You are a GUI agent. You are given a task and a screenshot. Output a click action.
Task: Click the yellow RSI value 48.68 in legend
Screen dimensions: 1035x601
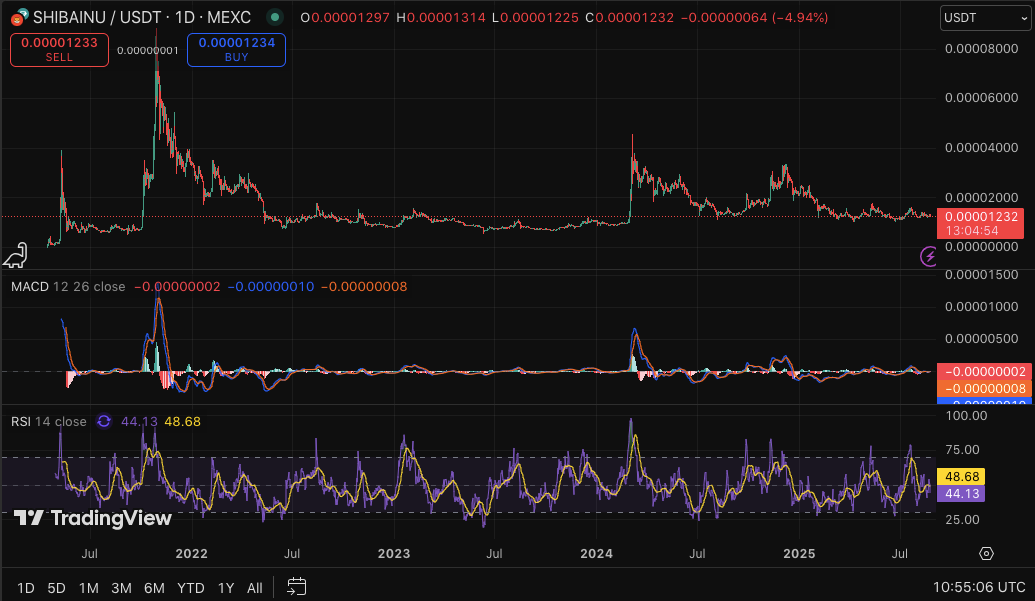click(x=182, y=421)
